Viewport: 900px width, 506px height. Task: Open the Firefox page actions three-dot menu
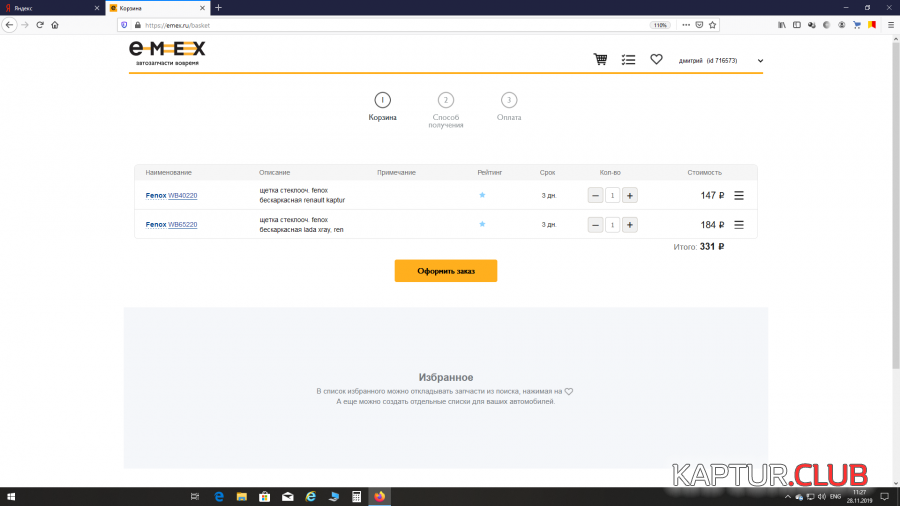(x=684, y=24)
